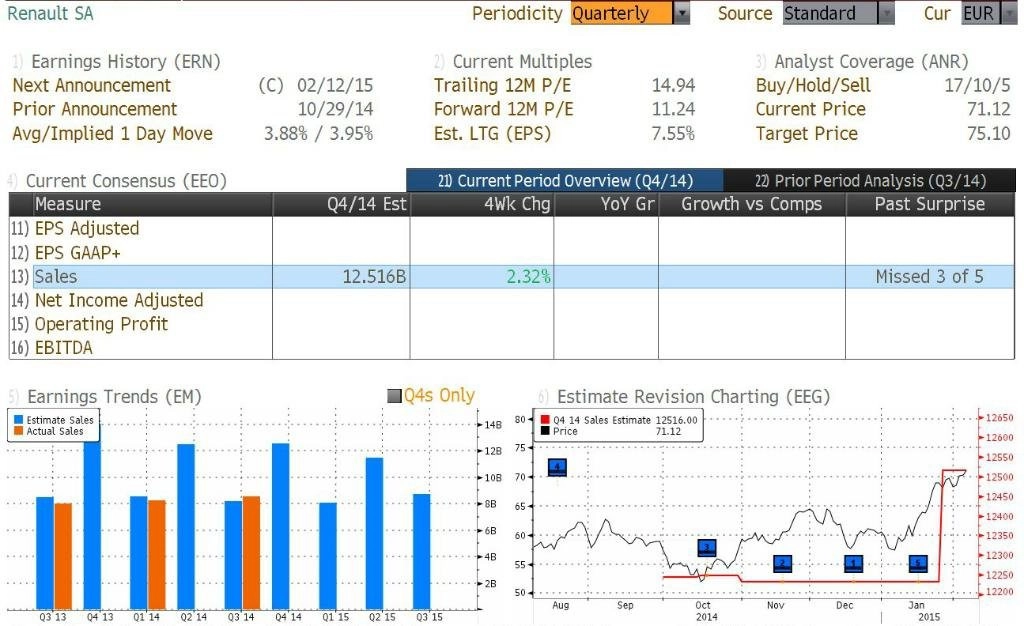
Task: Click the 14.94 trailing P/E value
Action: (x=673, y=86)
